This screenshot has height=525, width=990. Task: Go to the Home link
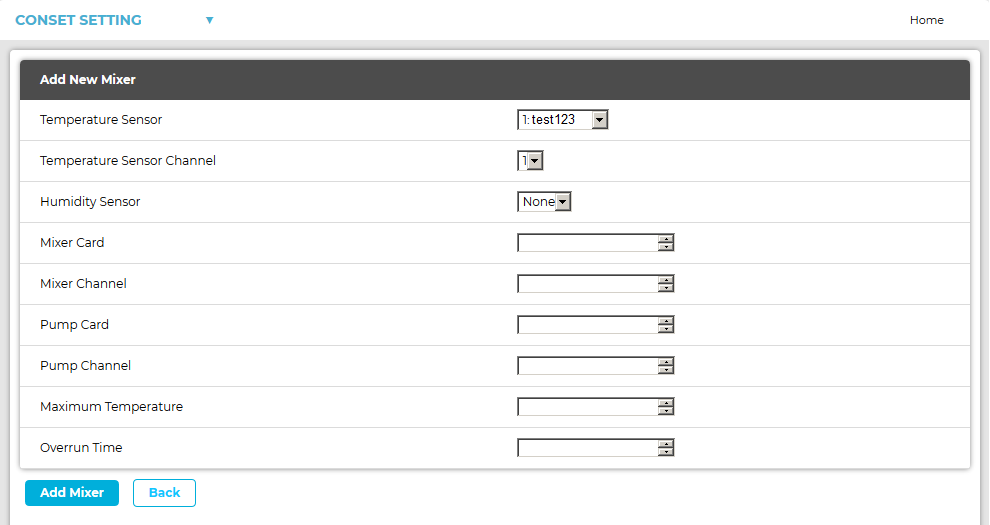[926, 20]
